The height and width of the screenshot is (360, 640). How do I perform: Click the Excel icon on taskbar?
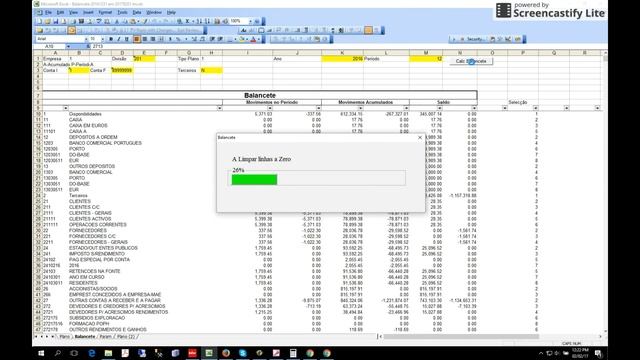point(209,353)
